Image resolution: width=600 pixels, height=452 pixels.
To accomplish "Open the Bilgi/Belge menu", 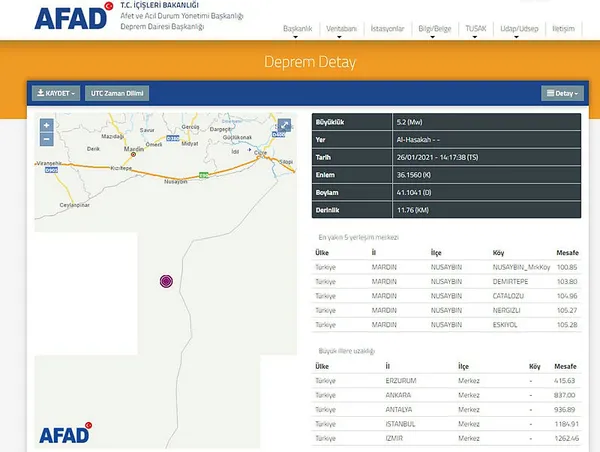I will coord(435,29).
